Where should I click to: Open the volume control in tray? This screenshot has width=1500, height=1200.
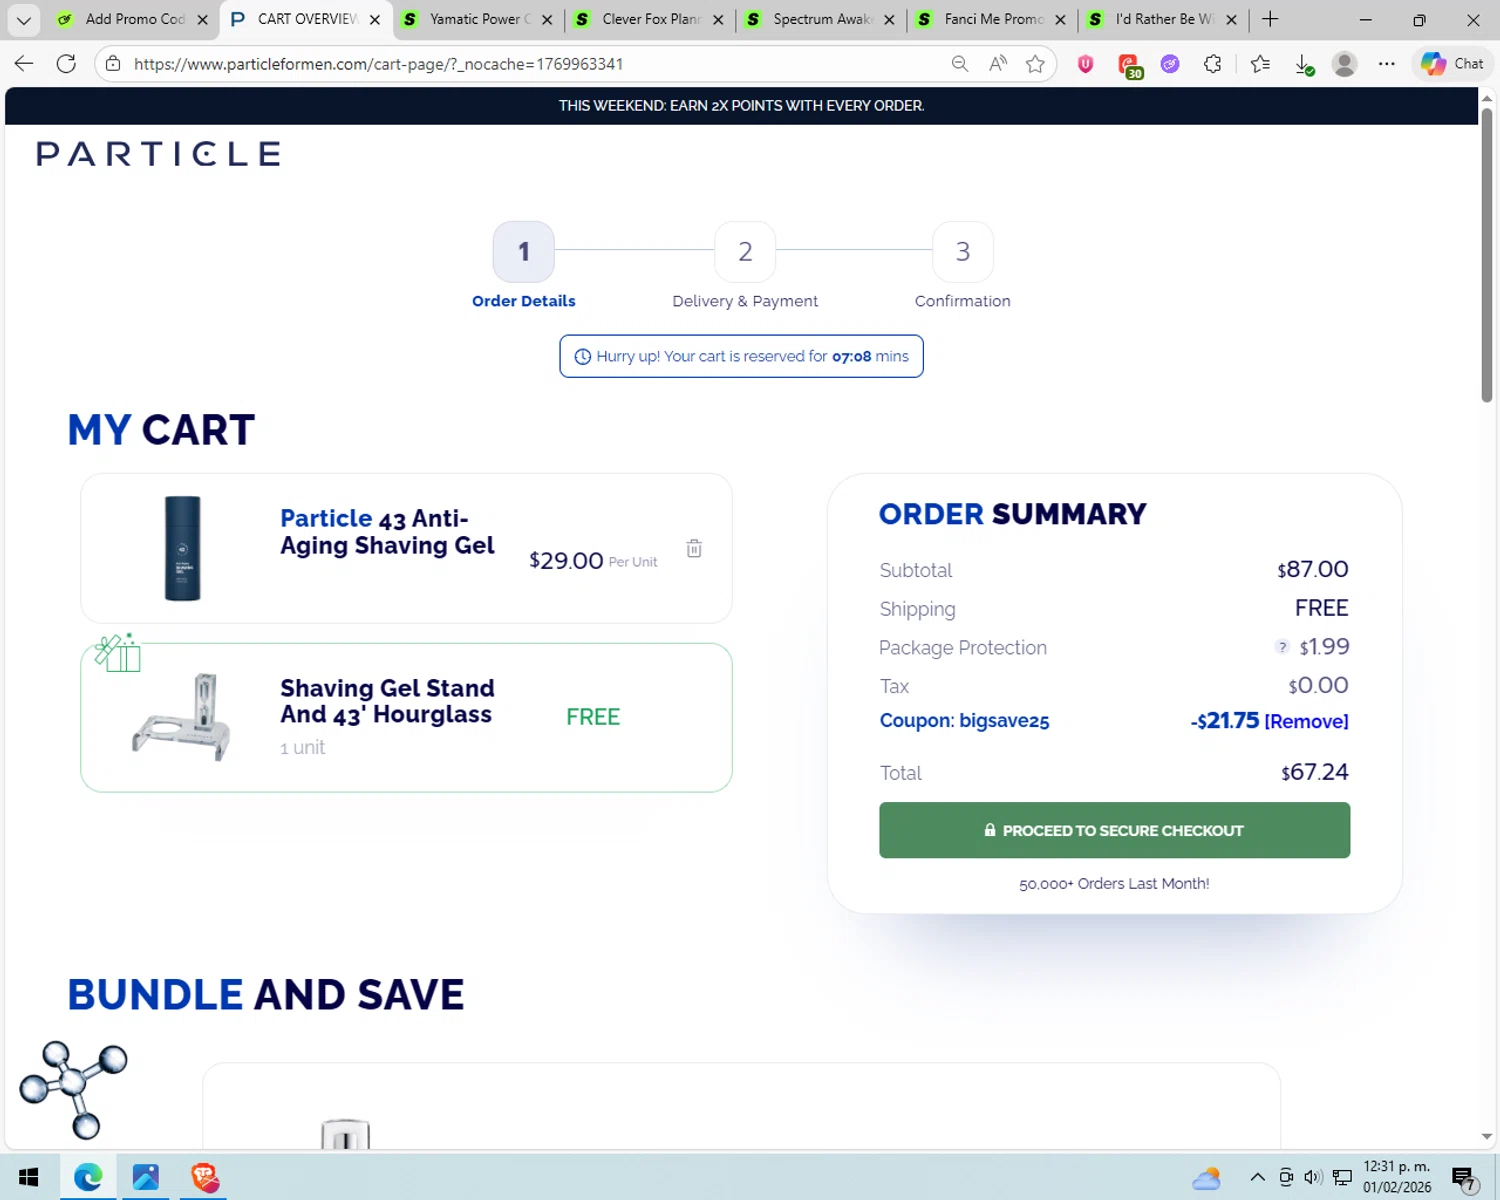pos(1314,1177)
